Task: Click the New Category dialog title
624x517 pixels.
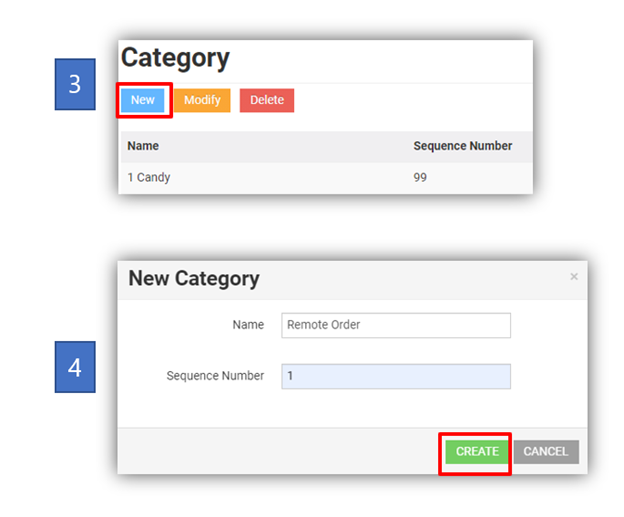Action: (194, 279)
